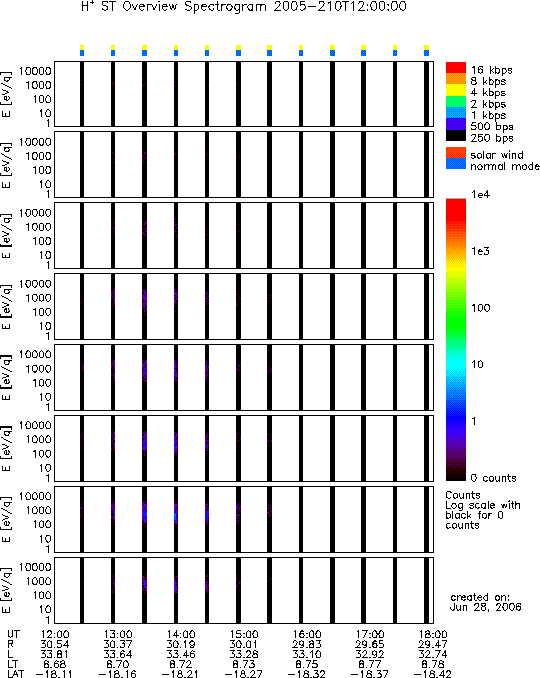This screenshot has height=678, width=540.
Task: Click the blue 1 kbps legend swatch
Action: (x=456, y=113)
